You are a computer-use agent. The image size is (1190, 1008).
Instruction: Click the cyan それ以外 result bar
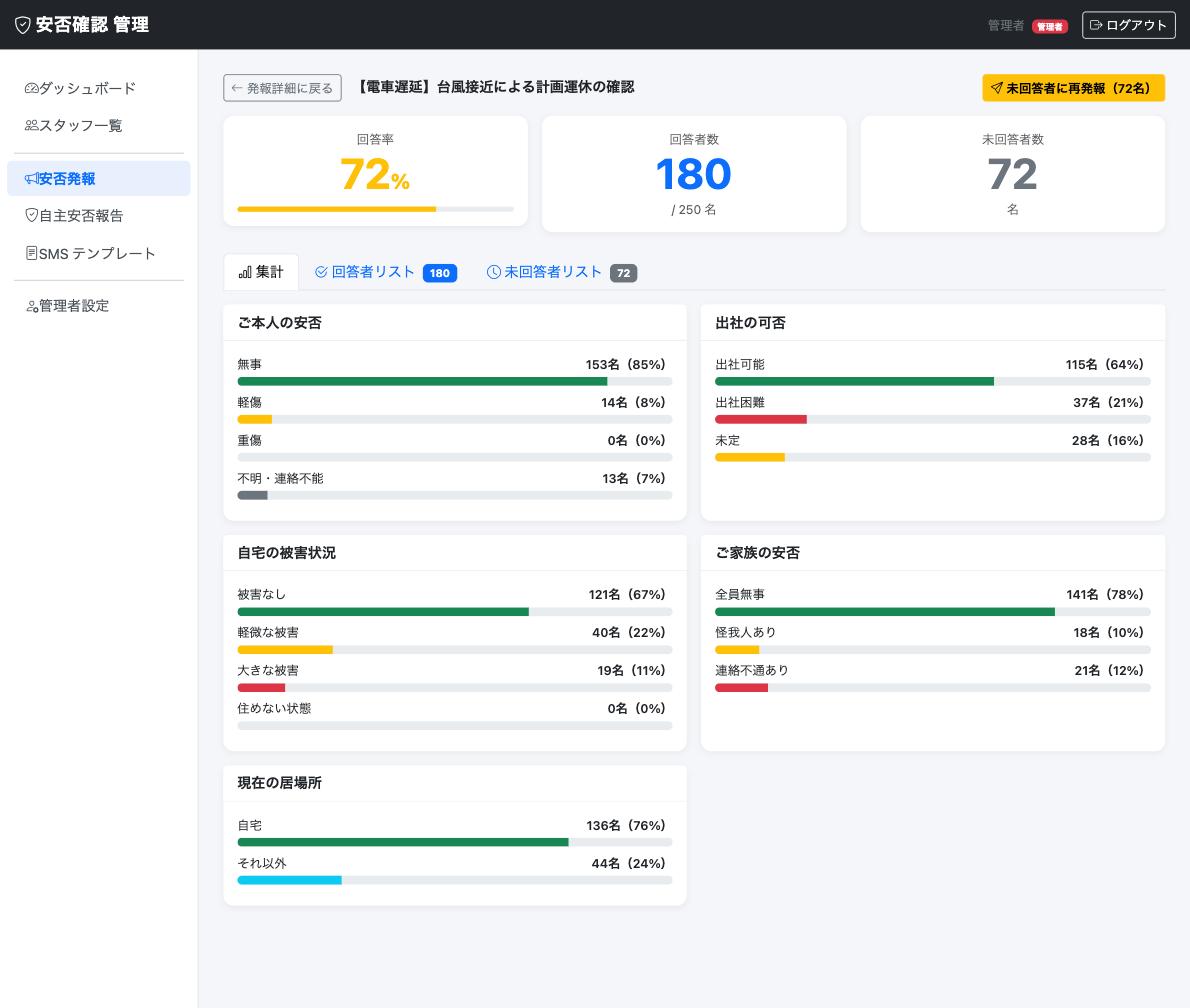pos(290,880)
